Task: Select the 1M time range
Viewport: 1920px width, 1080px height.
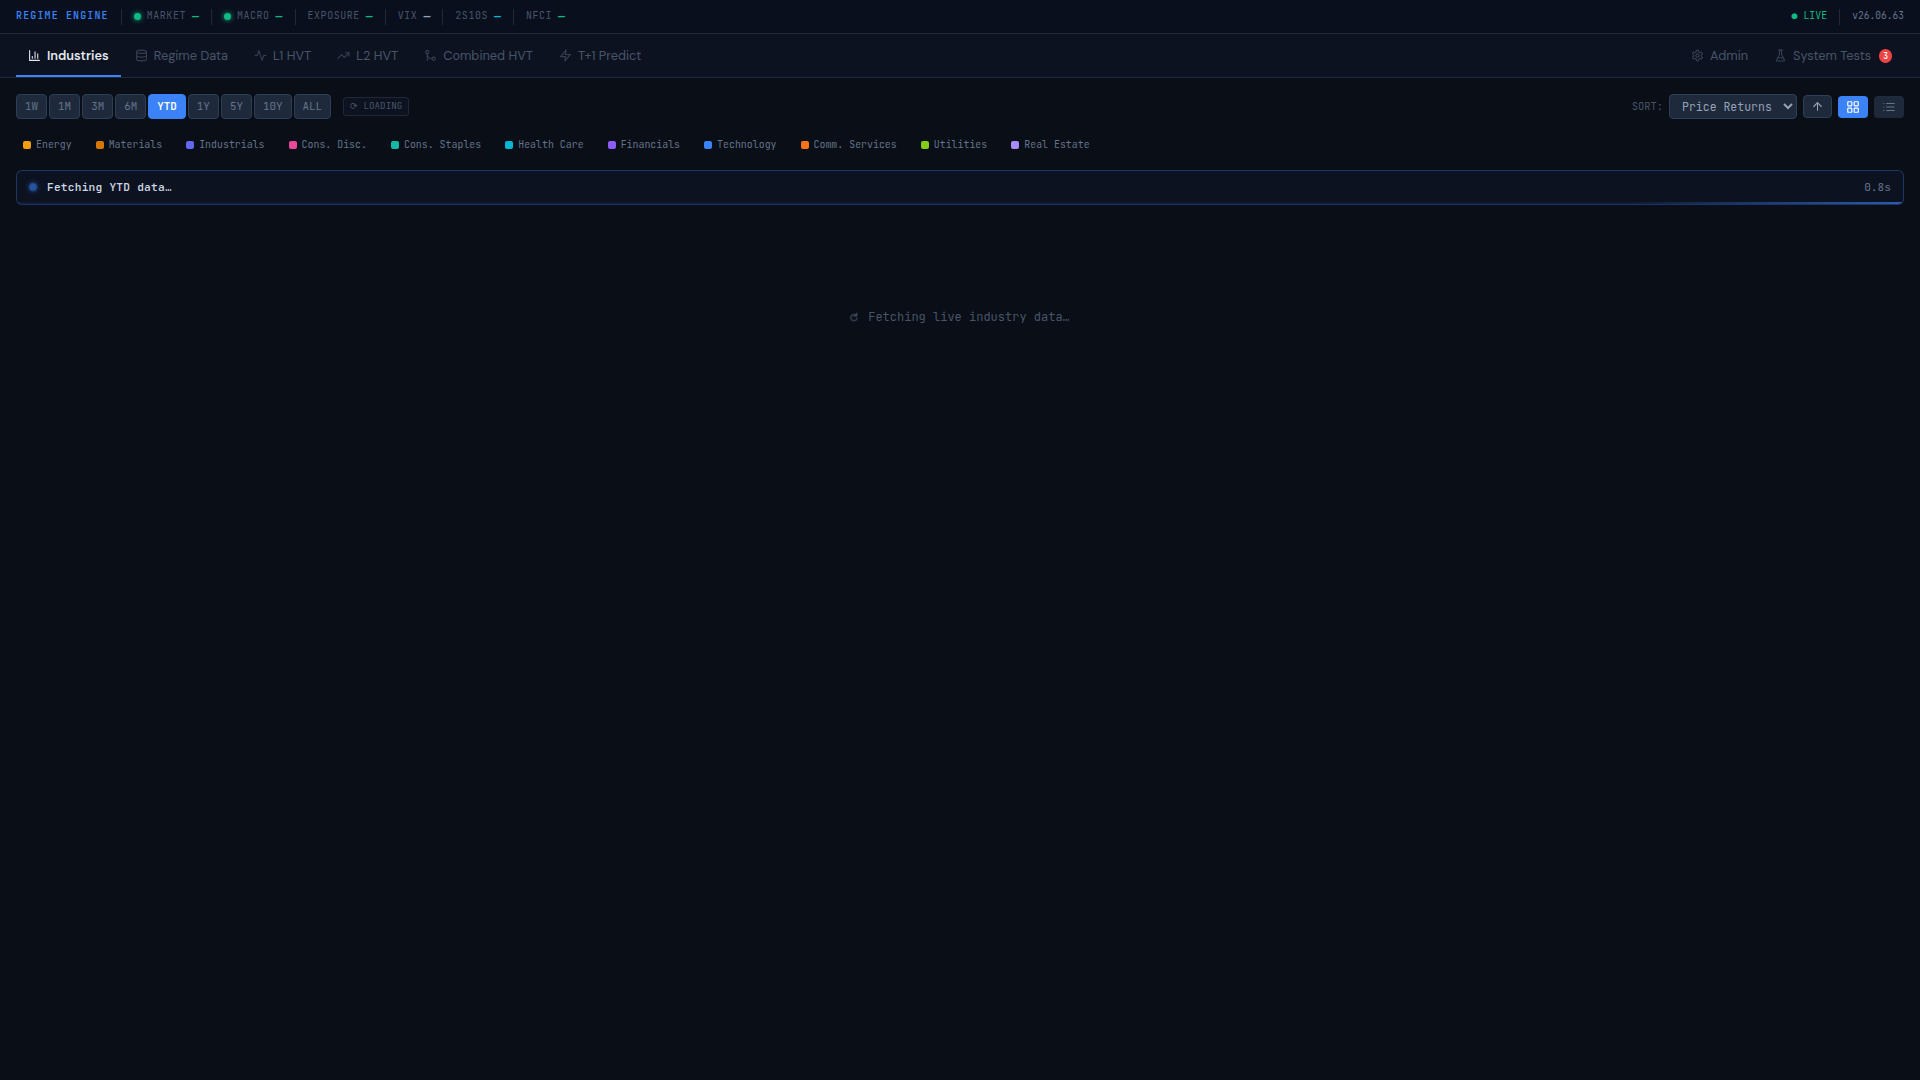Action: click(x=64, y=107)
